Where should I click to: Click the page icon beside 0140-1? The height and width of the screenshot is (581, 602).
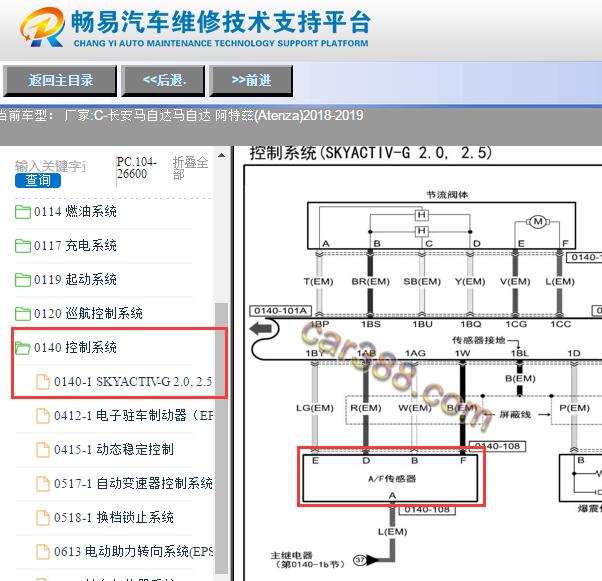tap(43, 382)
